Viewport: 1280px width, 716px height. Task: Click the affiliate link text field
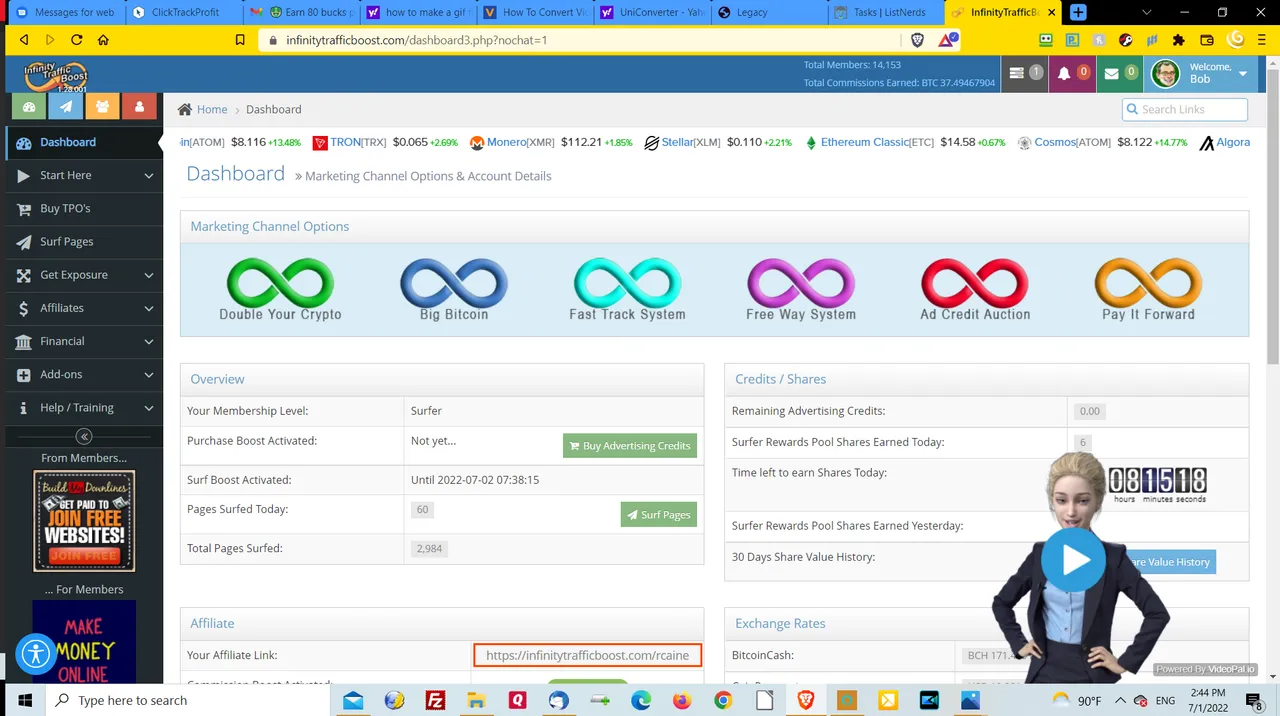click(x=588, y=655)
